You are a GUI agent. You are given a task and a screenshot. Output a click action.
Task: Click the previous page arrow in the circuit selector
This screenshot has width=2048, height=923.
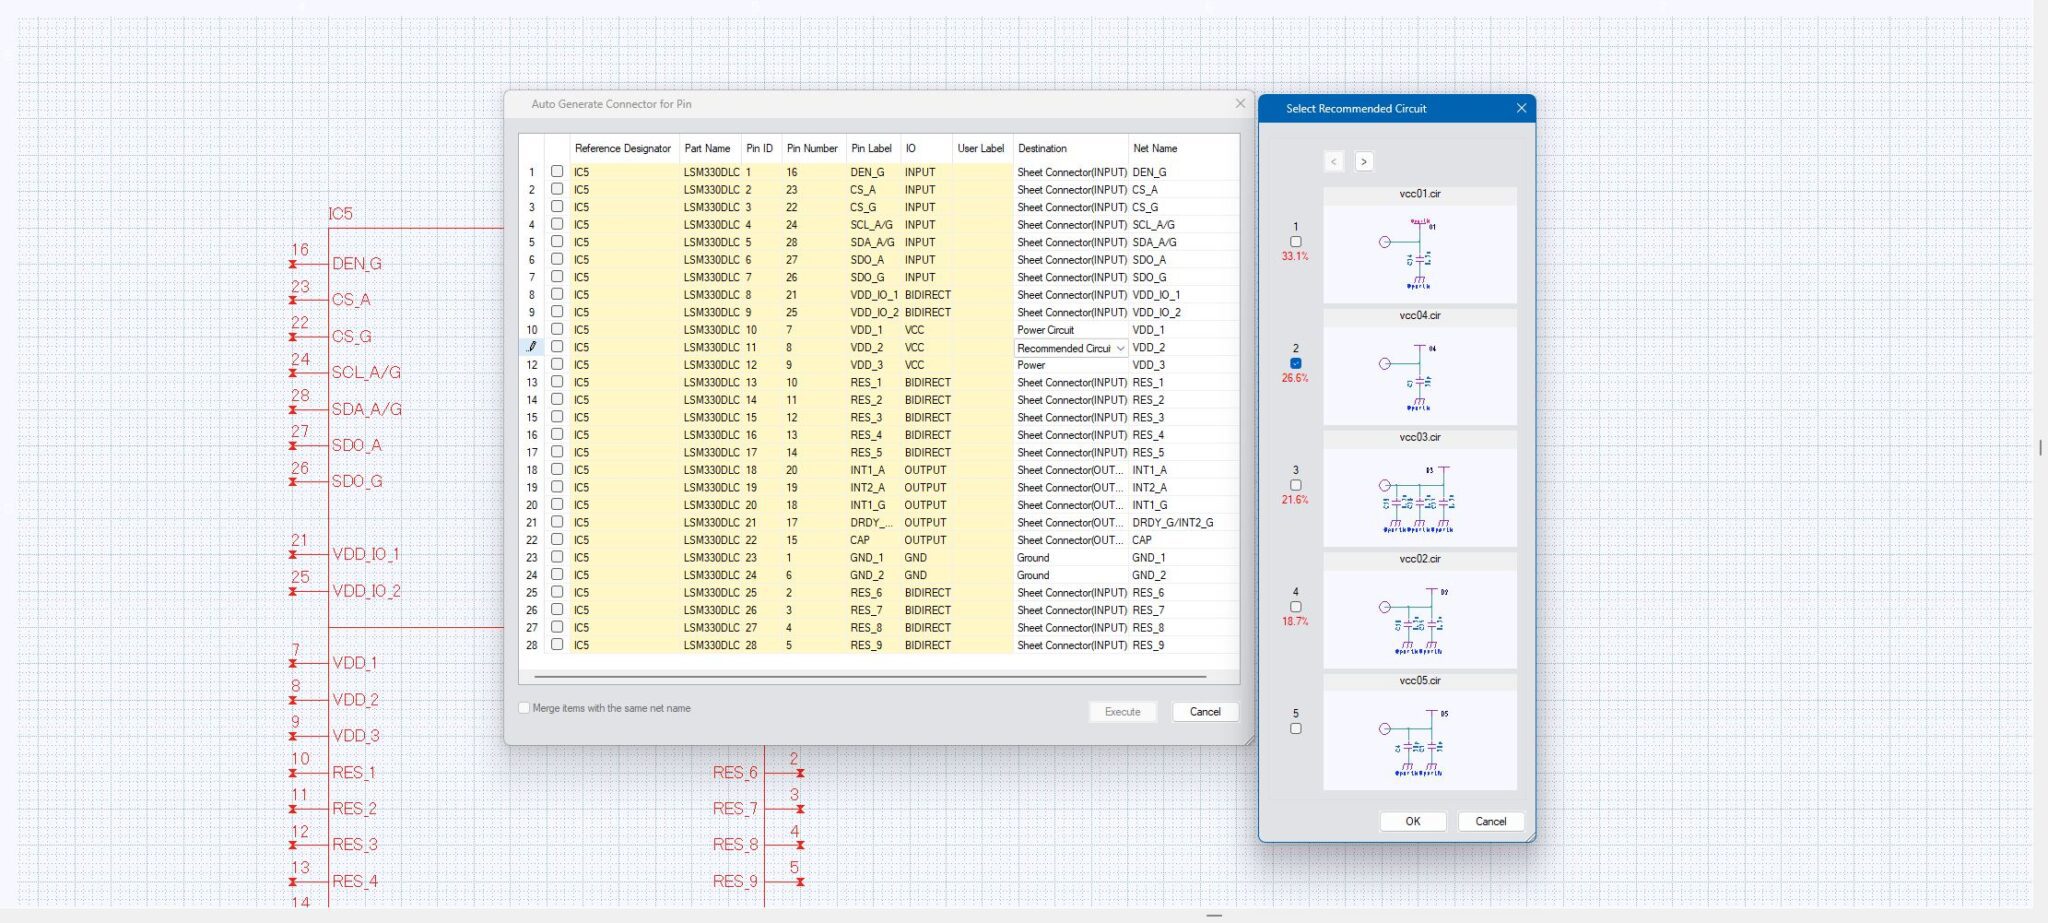(x=1332, y=161)
